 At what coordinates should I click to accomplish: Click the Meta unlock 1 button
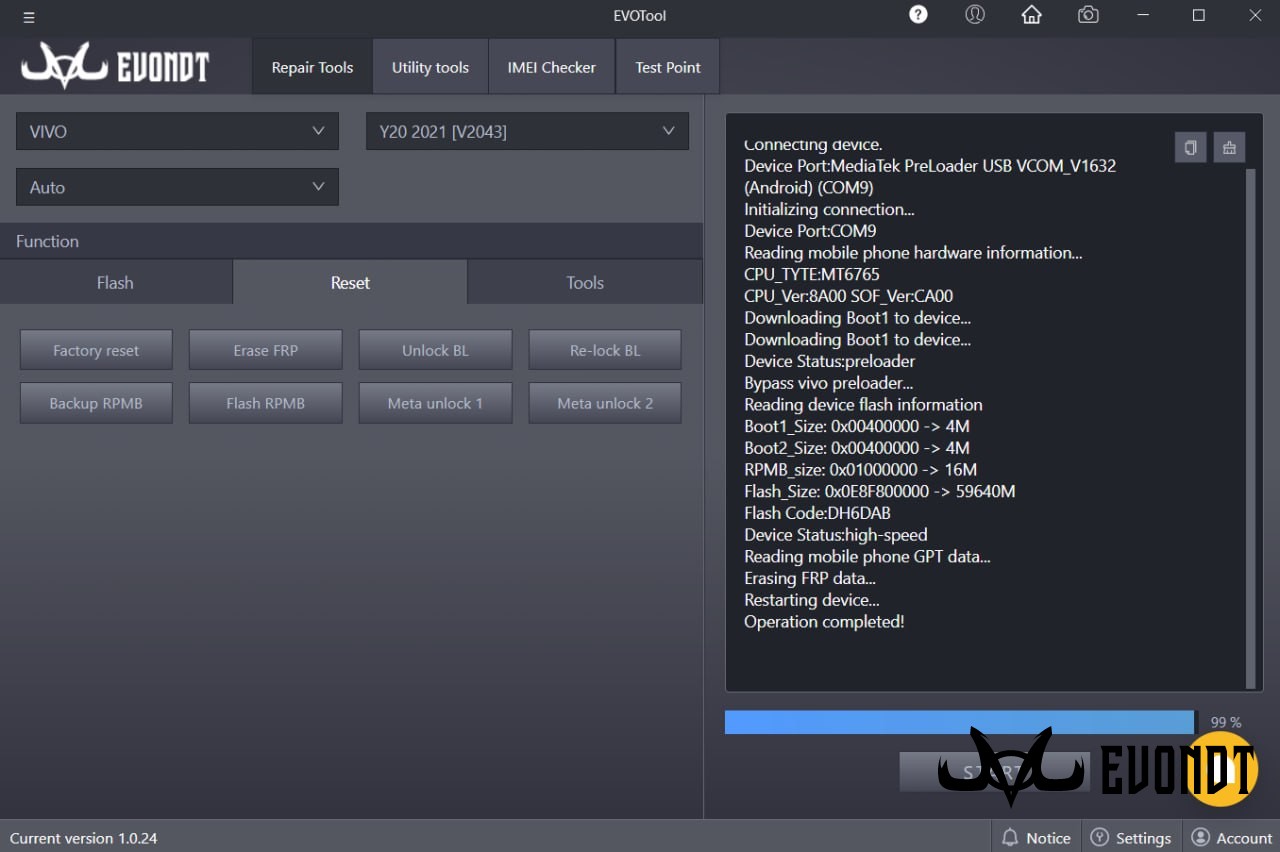click(435, 403)
